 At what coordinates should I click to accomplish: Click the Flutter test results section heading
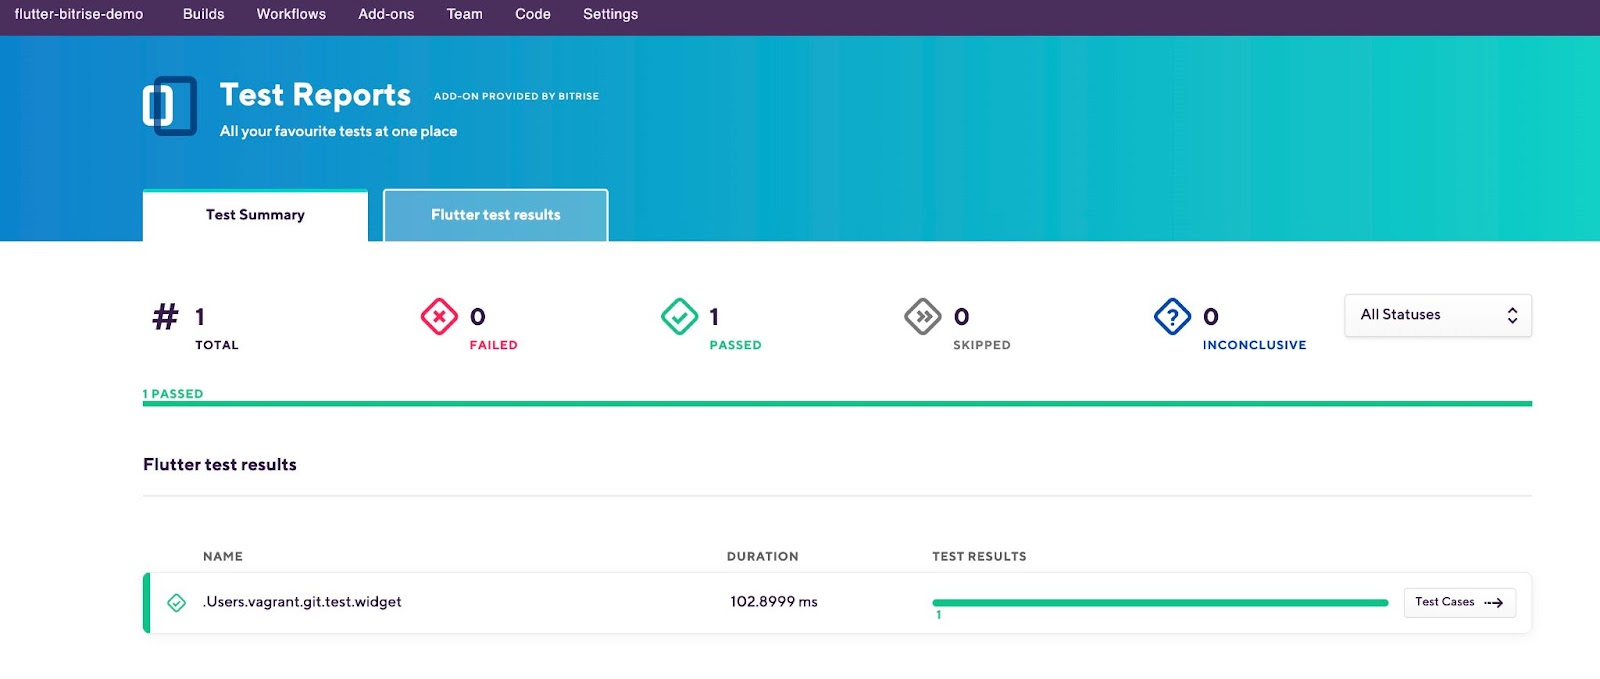click(x=220, y=465)
